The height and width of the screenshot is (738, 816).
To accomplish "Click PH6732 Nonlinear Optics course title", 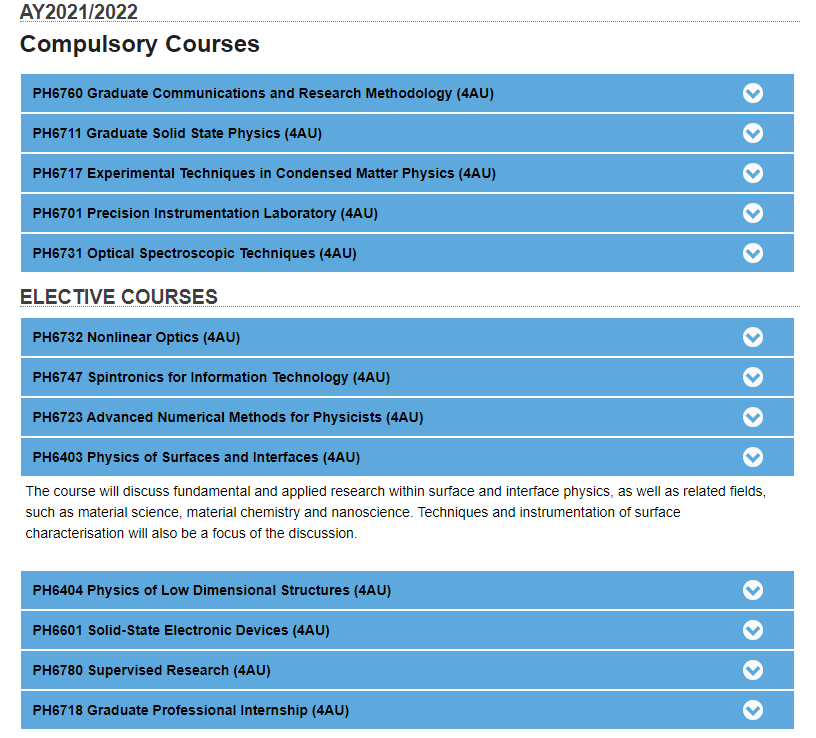I will [x=136, y=338].
